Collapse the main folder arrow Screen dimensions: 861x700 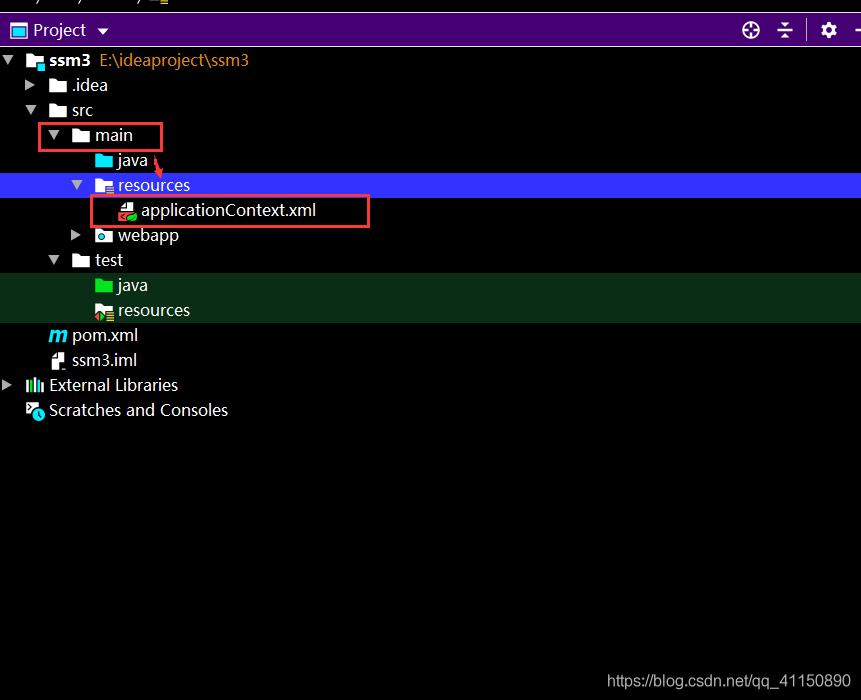[54, 135]
